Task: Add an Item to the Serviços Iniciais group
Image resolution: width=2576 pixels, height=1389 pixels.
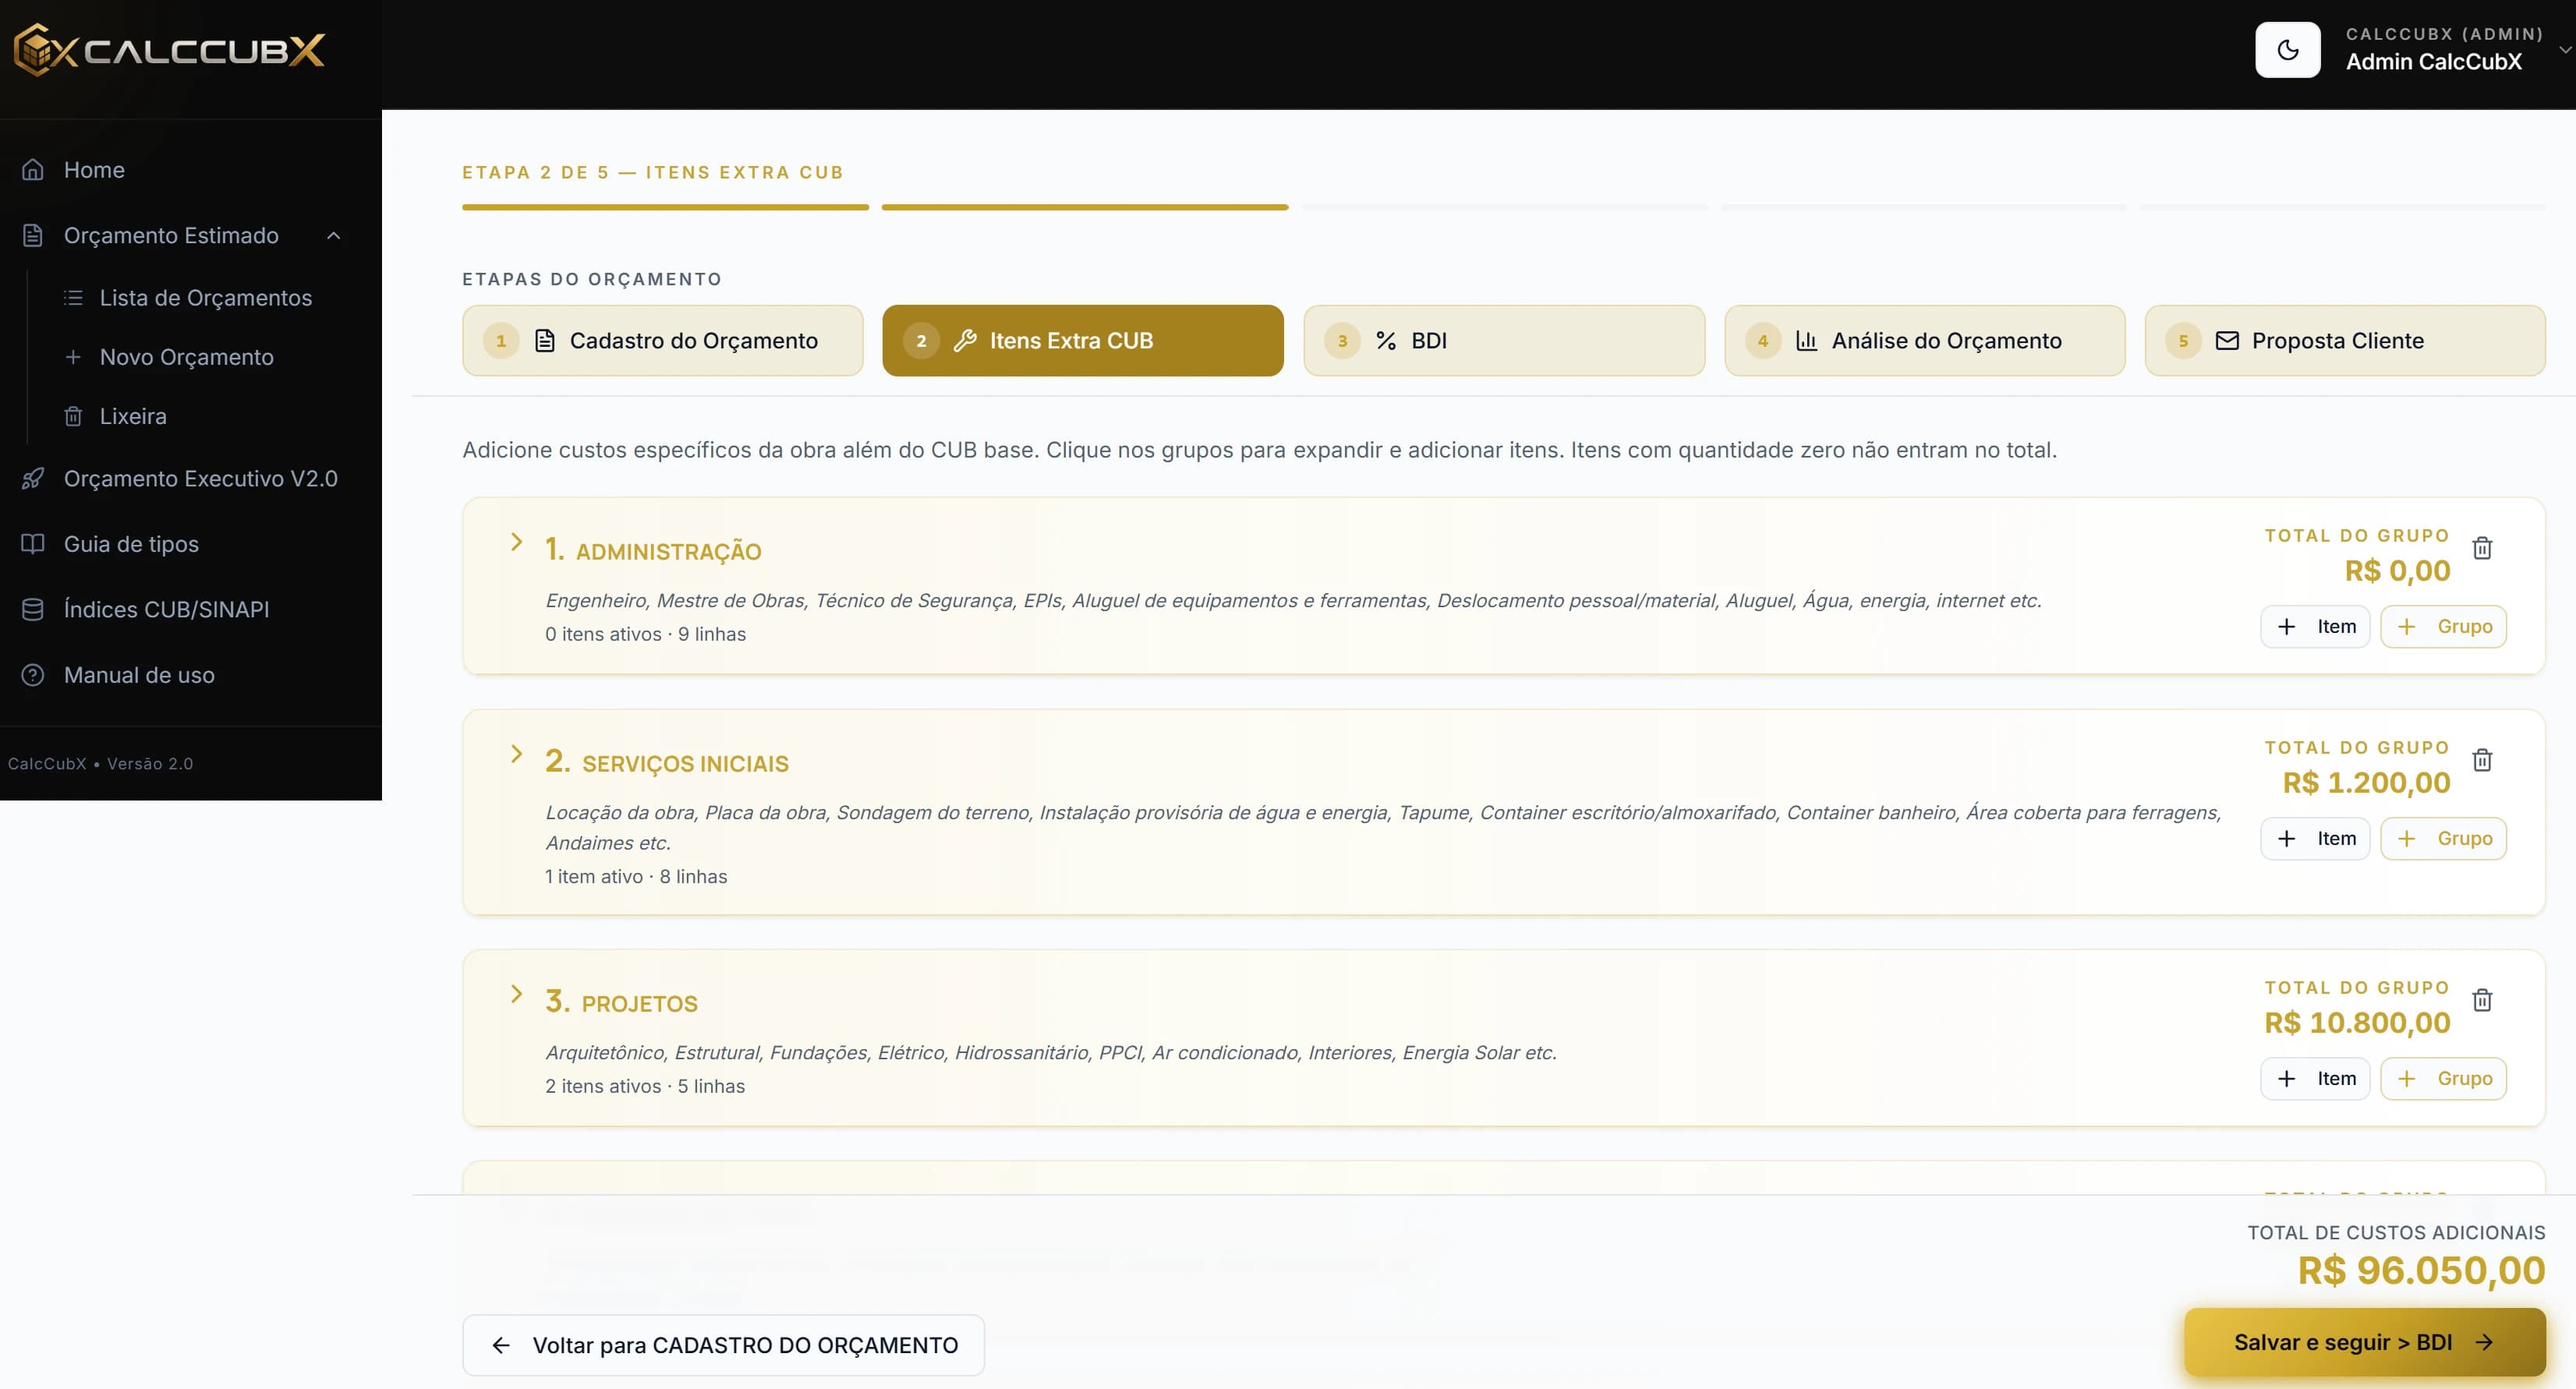Action: [x=2315, y=839]
